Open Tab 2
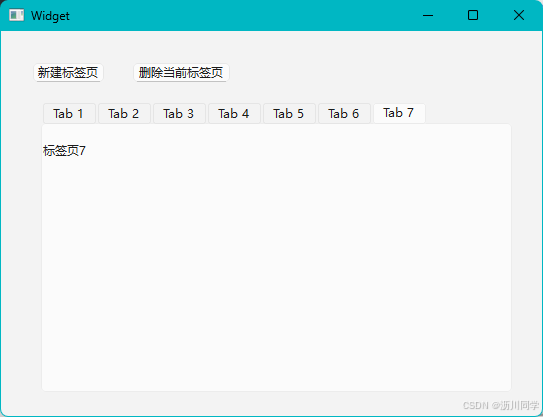 coord(124,114)
